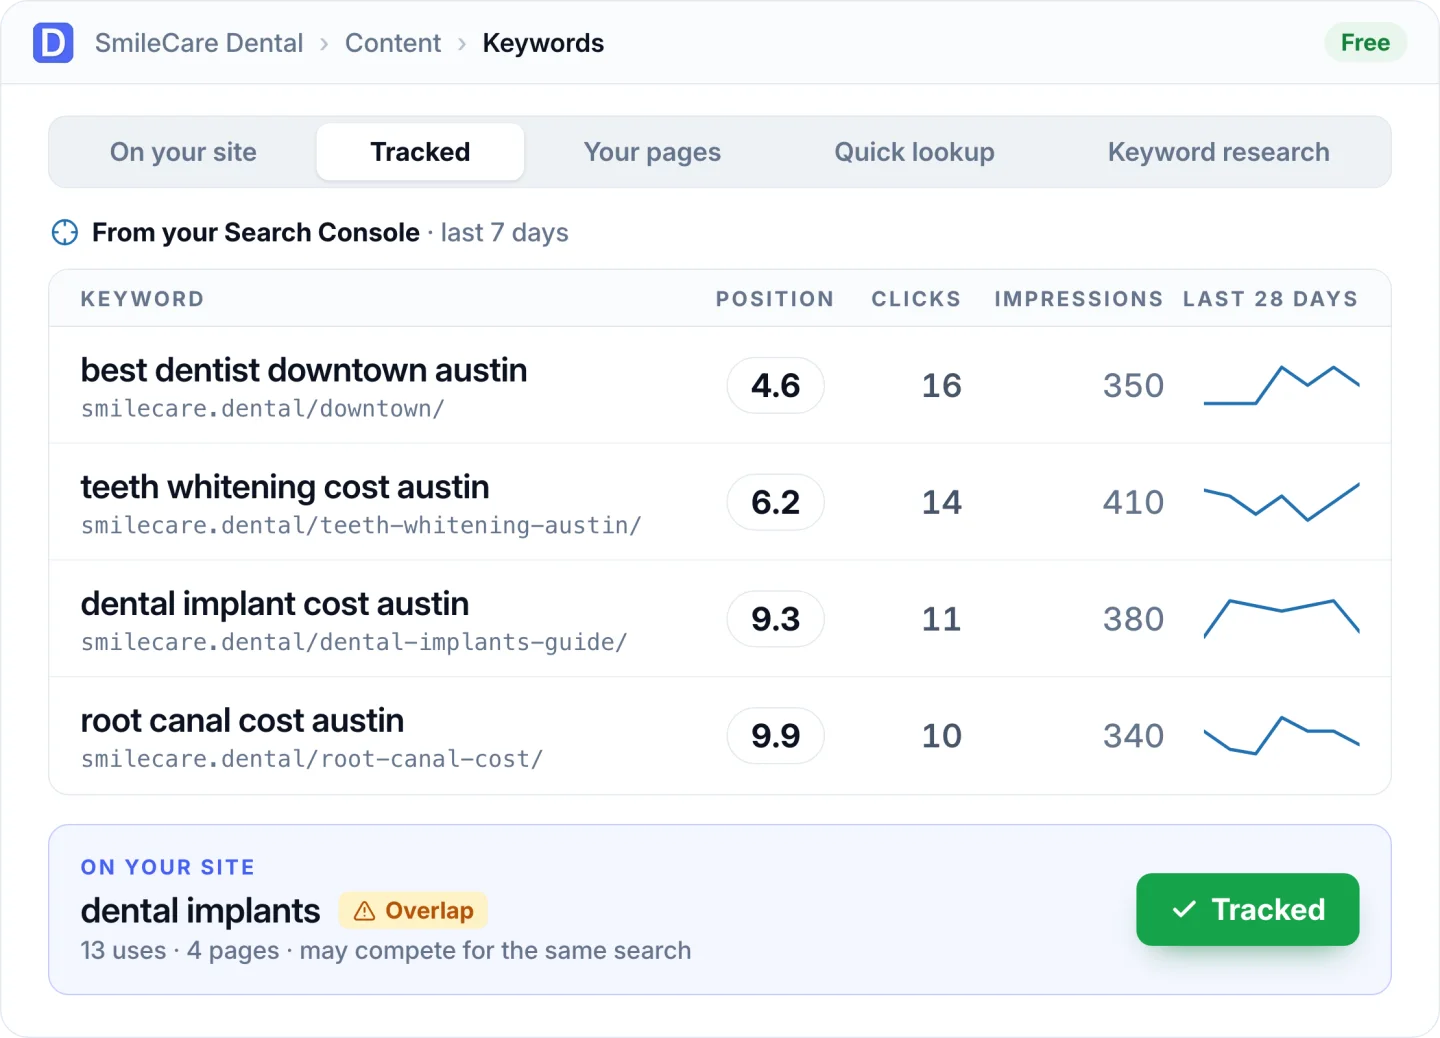Click position badge 9.3
1440x1038 pixels.
pos(776,619)
